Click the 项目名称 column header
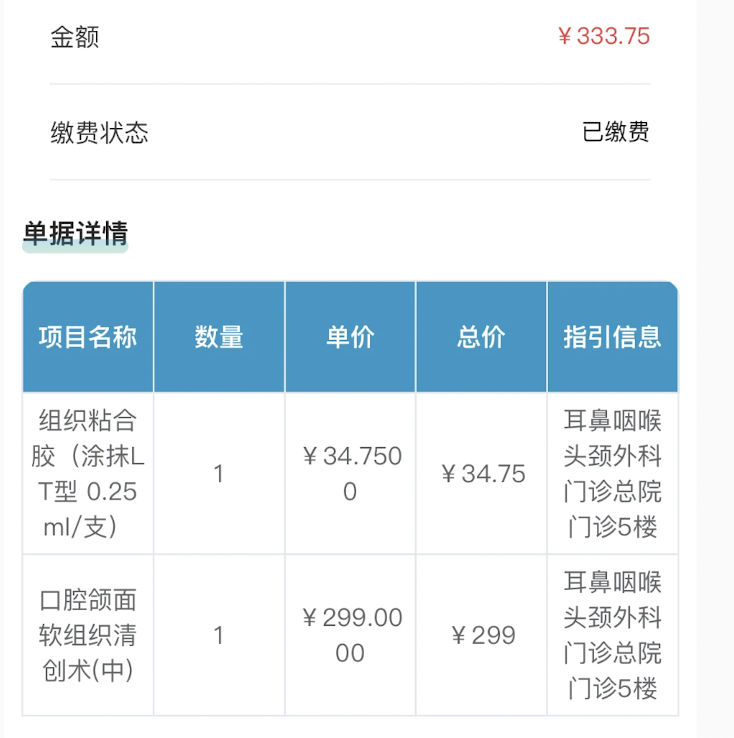Viewport: 734px width, 738px height. tap(88, 337)
